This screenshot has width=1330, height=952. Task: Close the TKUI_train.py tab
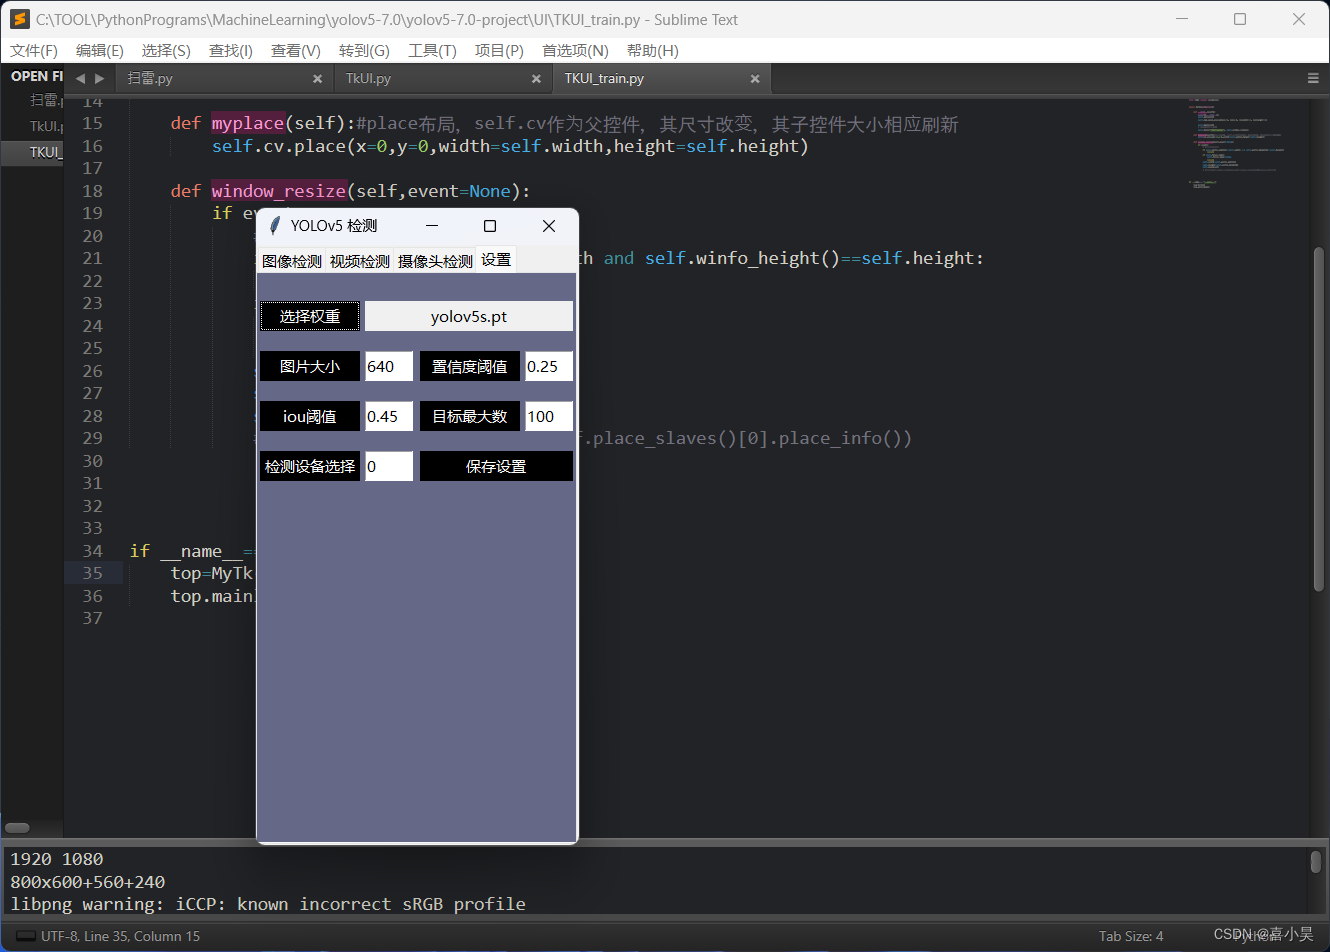click(x=755, y=79)
